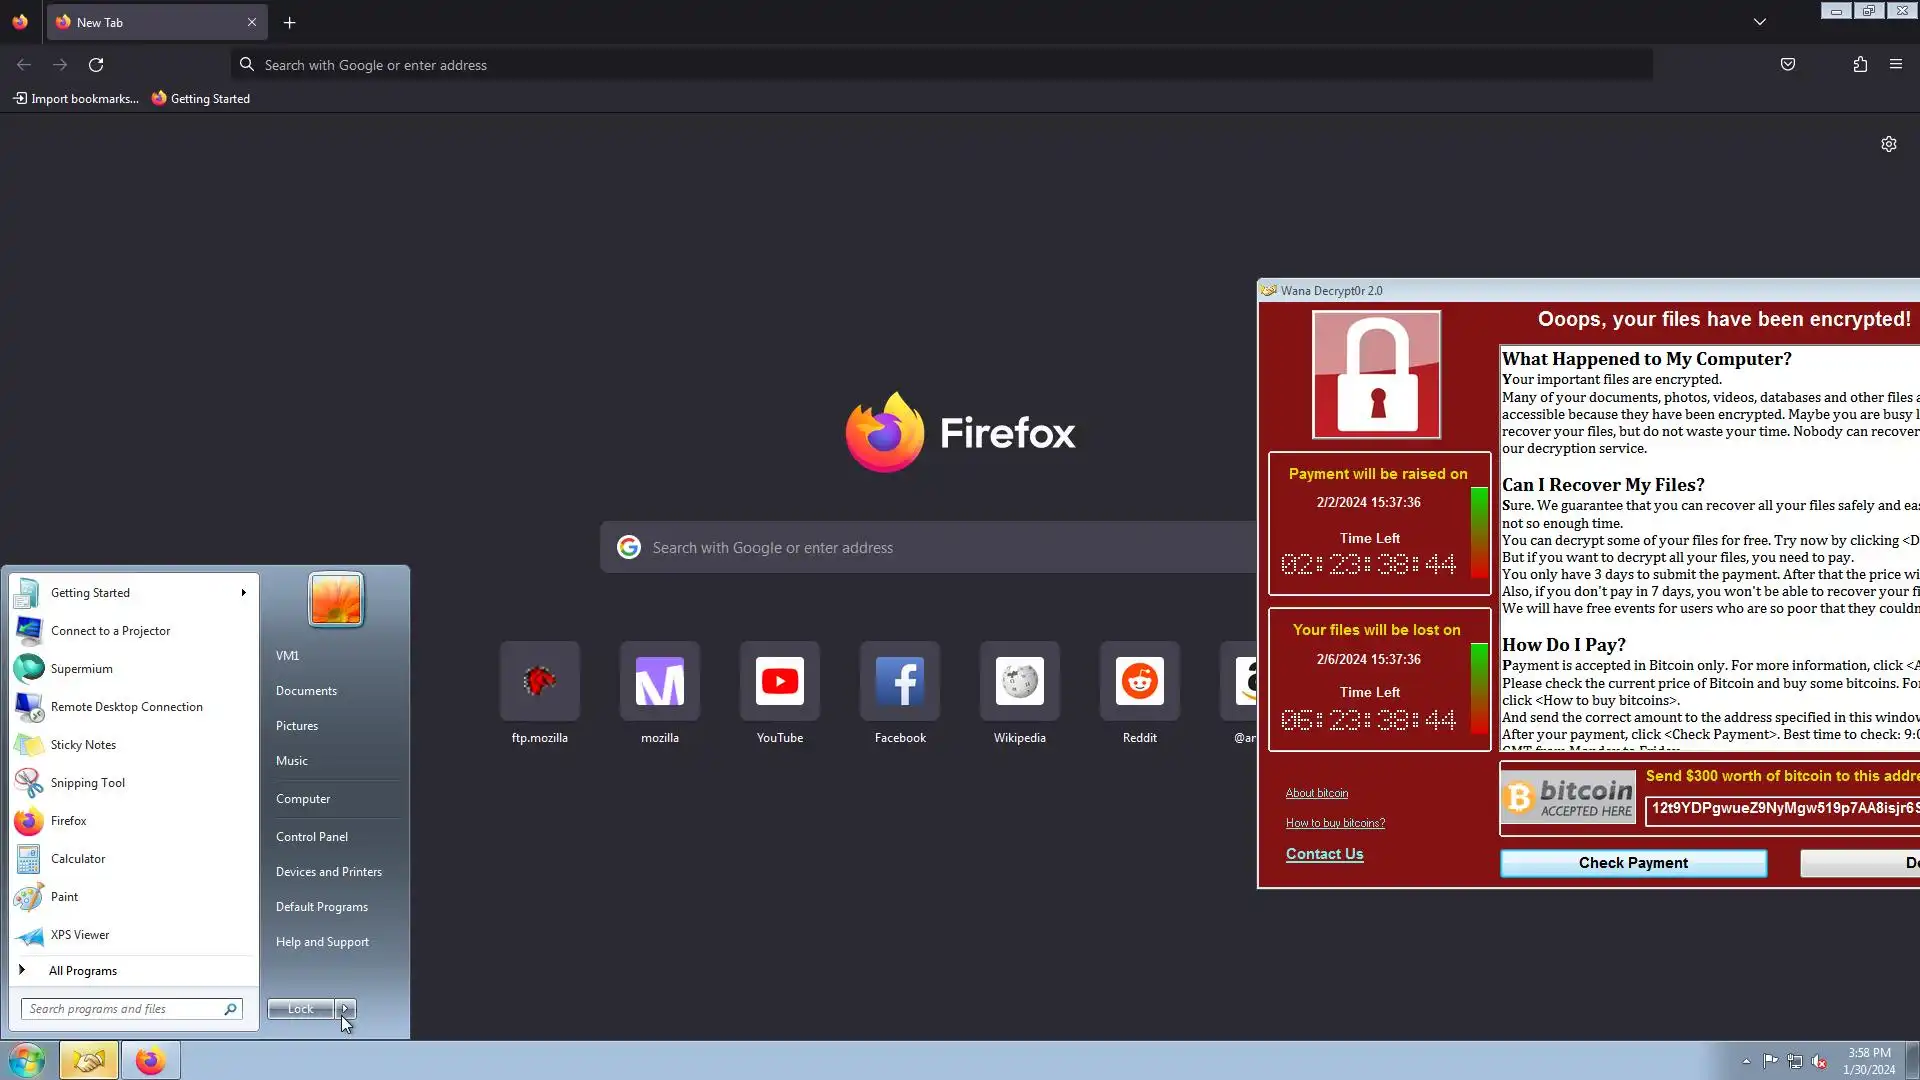
Task: Open the Reddit shortcut tile
Action: (1140, 682)
